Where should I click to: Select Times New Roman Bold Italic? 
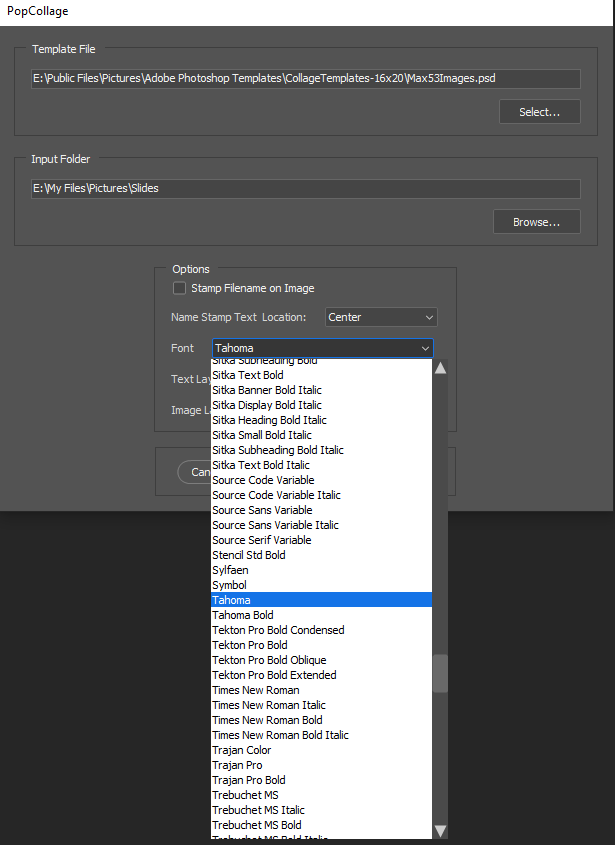pyautogui.click(x=280, y=734)
